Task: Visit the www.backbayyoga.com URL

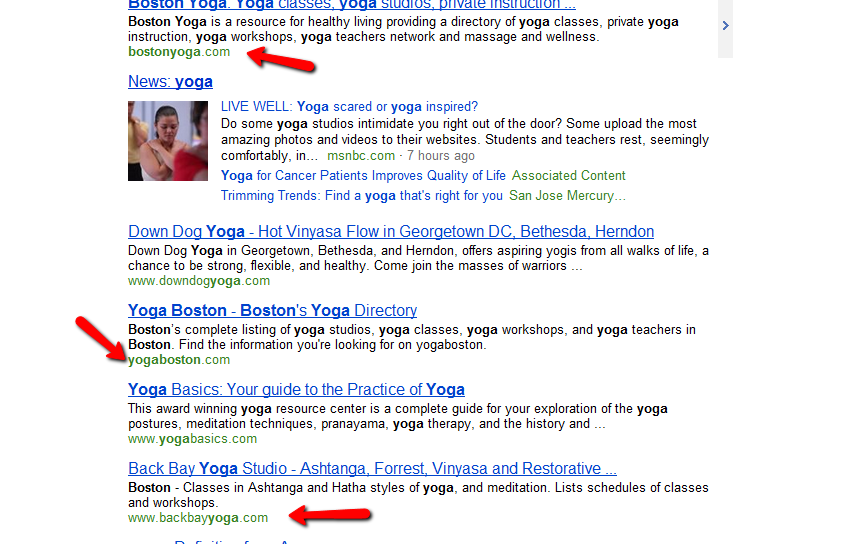Action: 198,518
